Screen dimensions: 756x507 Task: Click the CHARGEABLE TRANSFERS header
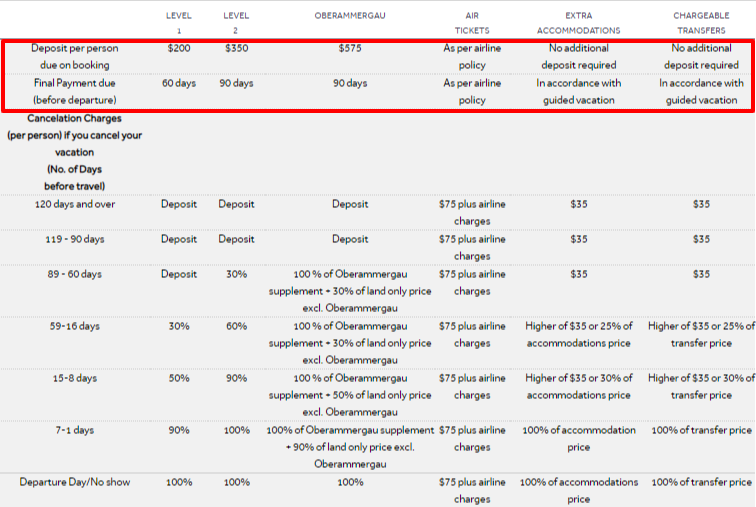coord(701,23)
